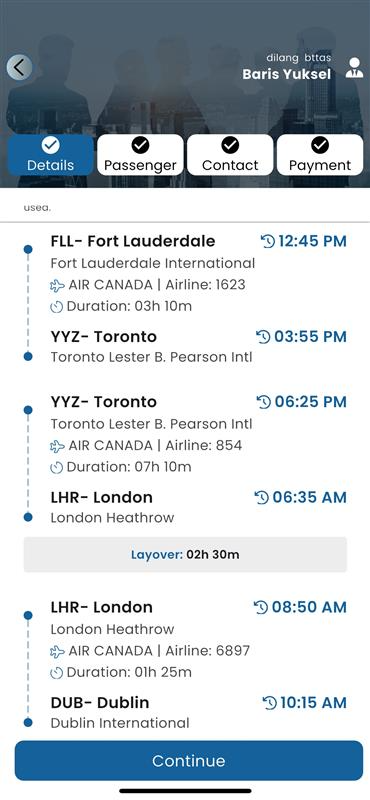Tap clock icon beside 03:55 PM arrival
This screenshot has width=370, height=800.
pos(263,337)
